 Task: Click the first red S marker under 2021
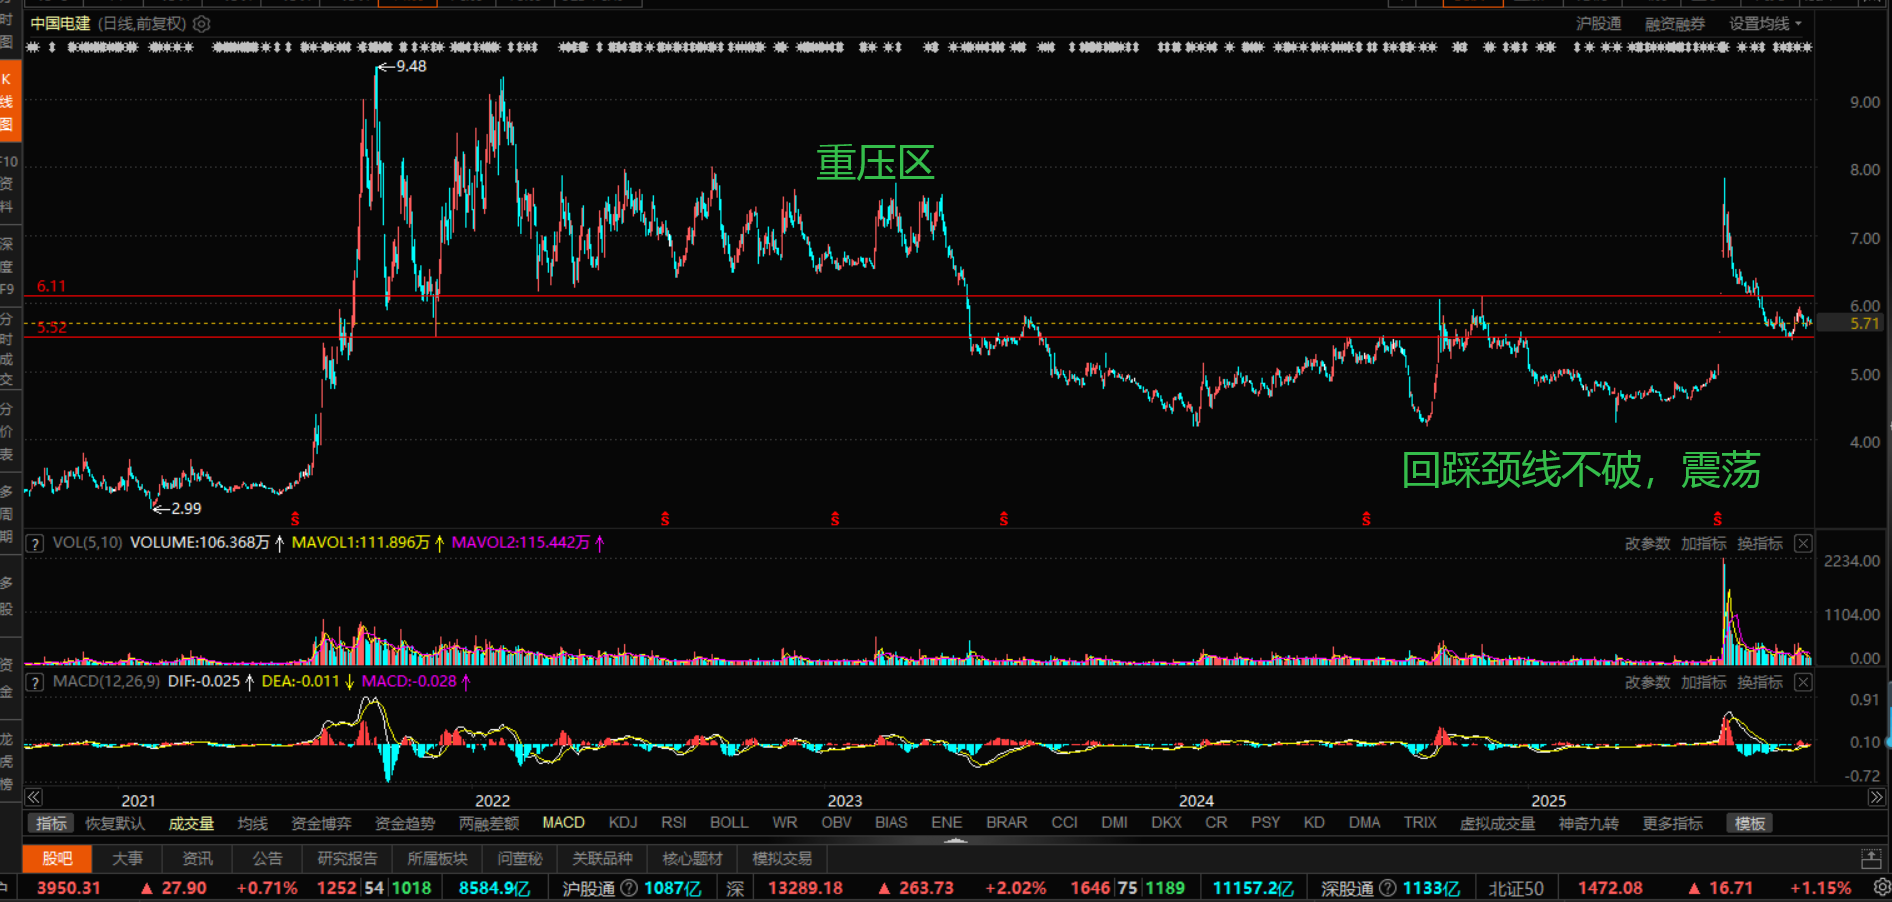click(x=295, y=519)
